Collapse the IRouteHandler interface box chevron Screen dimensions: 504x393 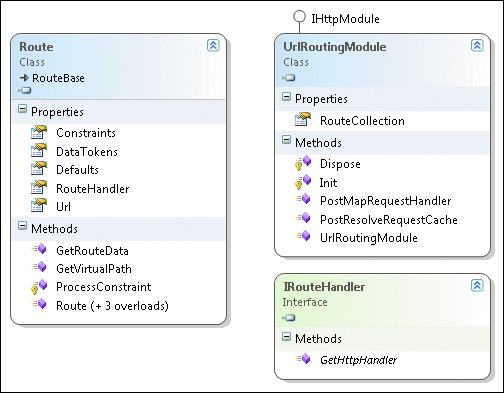pyautogui.click(x=477, y=285)
